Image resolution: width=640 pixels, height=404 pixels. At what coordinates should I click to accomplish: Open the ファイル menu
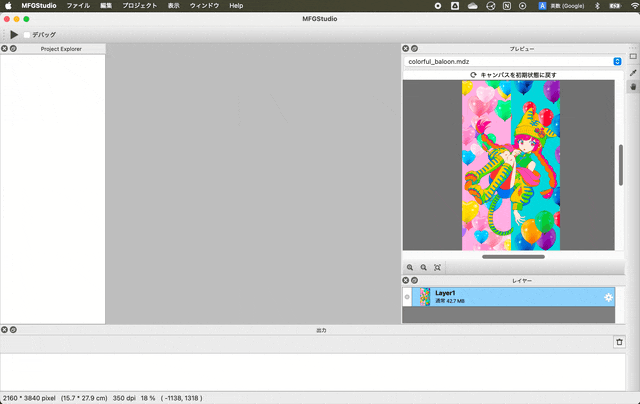(x=77, y=6)
